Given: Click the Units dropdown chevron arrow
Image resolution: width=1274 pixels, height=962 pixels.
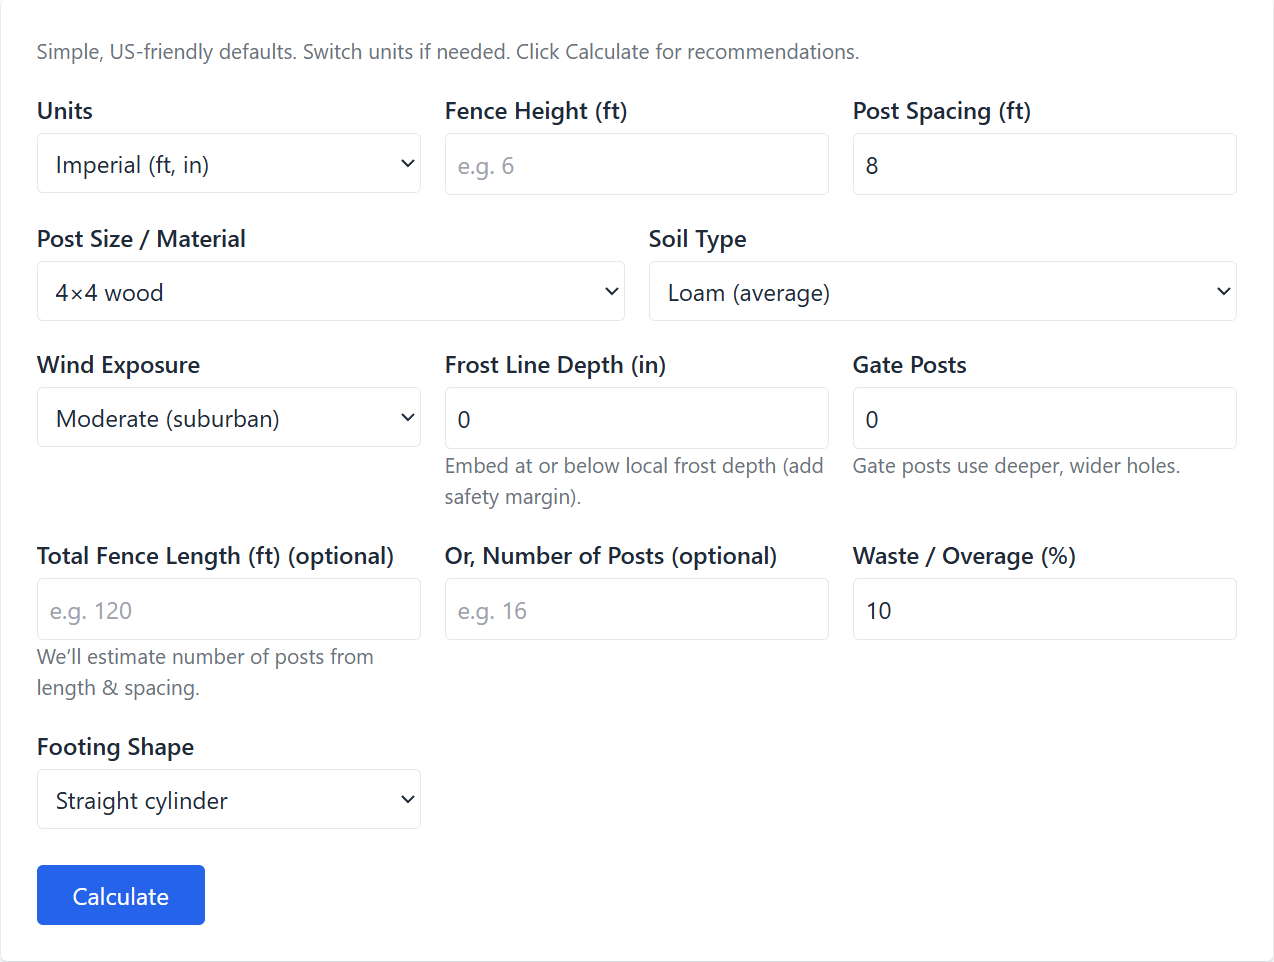Looking at the screenshot, I should 407,164.
